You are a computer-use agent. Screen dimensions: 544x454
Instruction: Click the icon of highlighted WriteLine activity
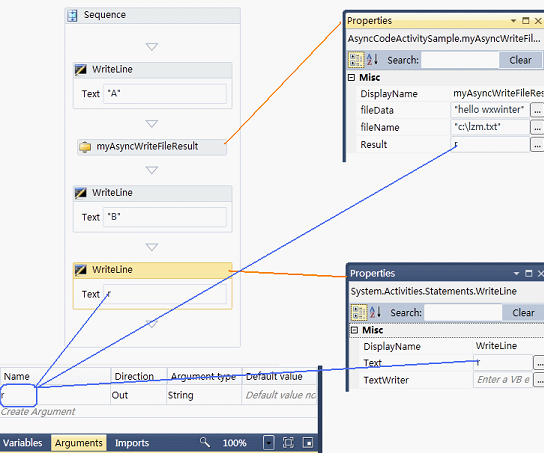[81, 270]
